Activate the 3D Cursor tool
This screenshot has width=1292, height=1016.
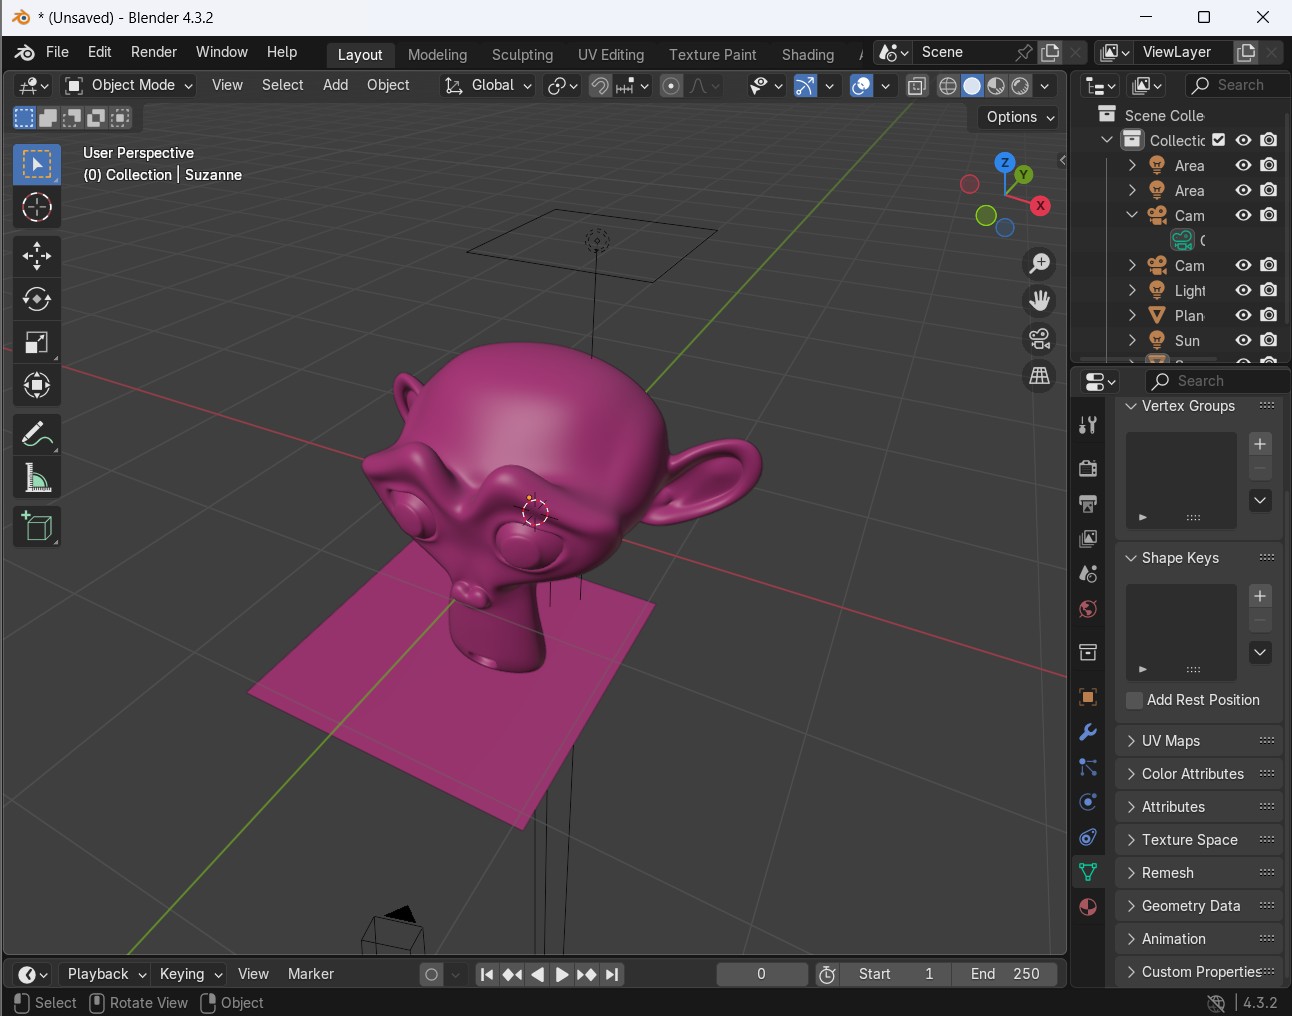(37, 207)
